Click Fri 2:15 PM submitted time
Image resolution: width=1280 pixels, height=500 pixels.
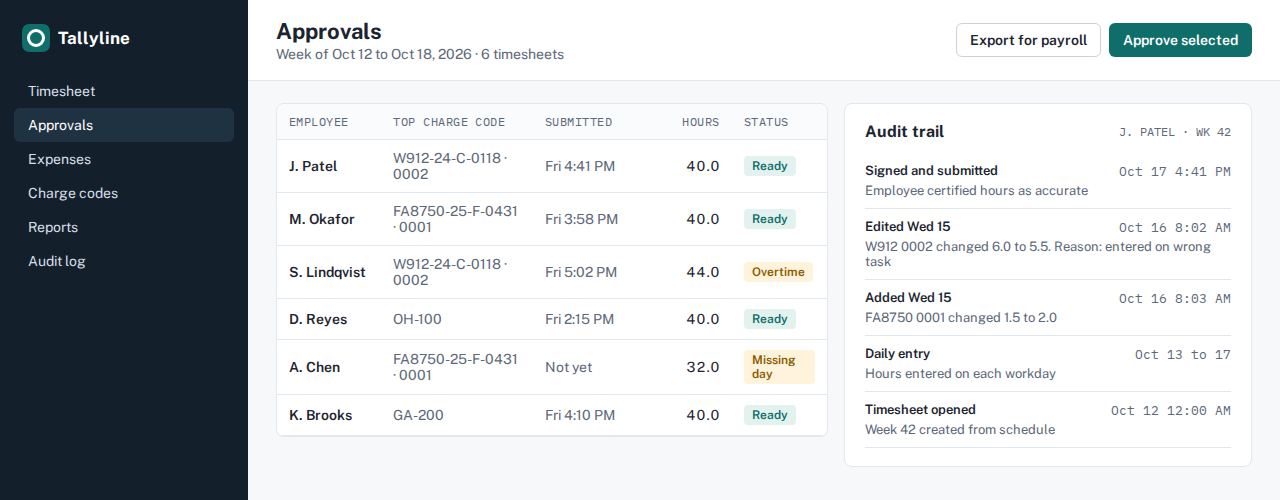580,319
